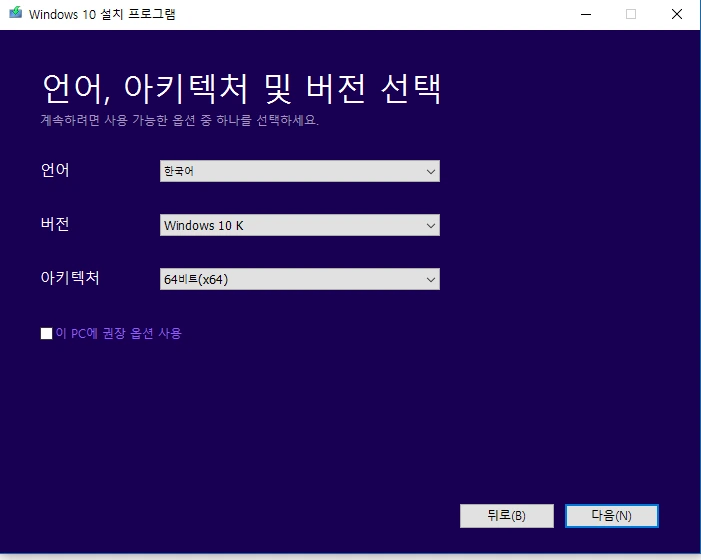Click the 다음(N) button

(x=612, y=516)
